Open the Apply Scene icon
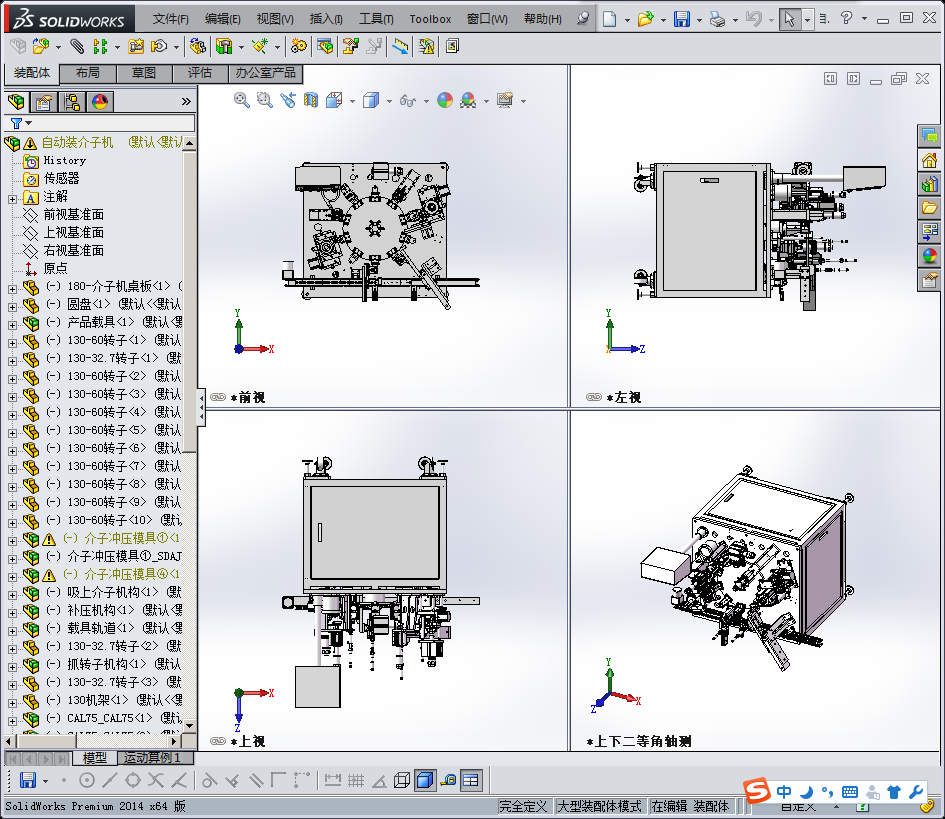 pyautogui.click(x=468, y=101)
